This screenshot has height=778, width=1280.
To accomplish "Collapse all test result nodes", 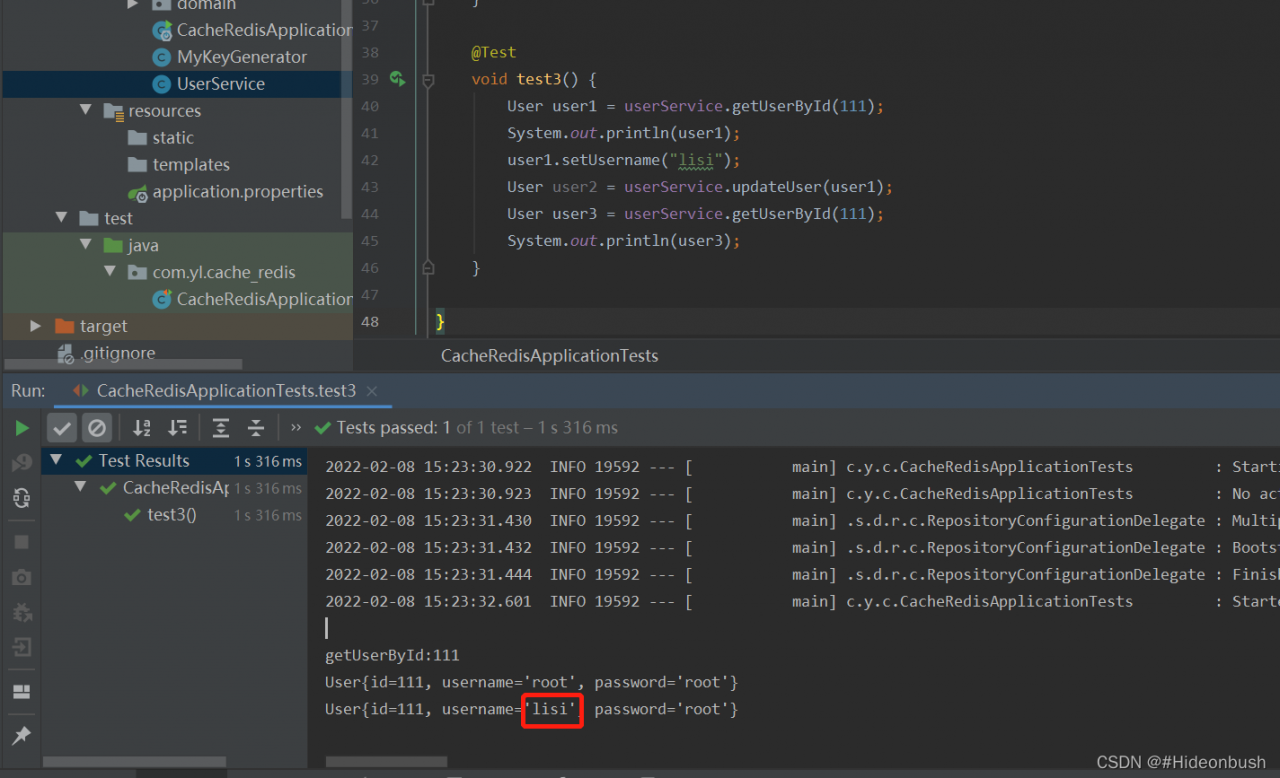I will click(x=256, y=428).
